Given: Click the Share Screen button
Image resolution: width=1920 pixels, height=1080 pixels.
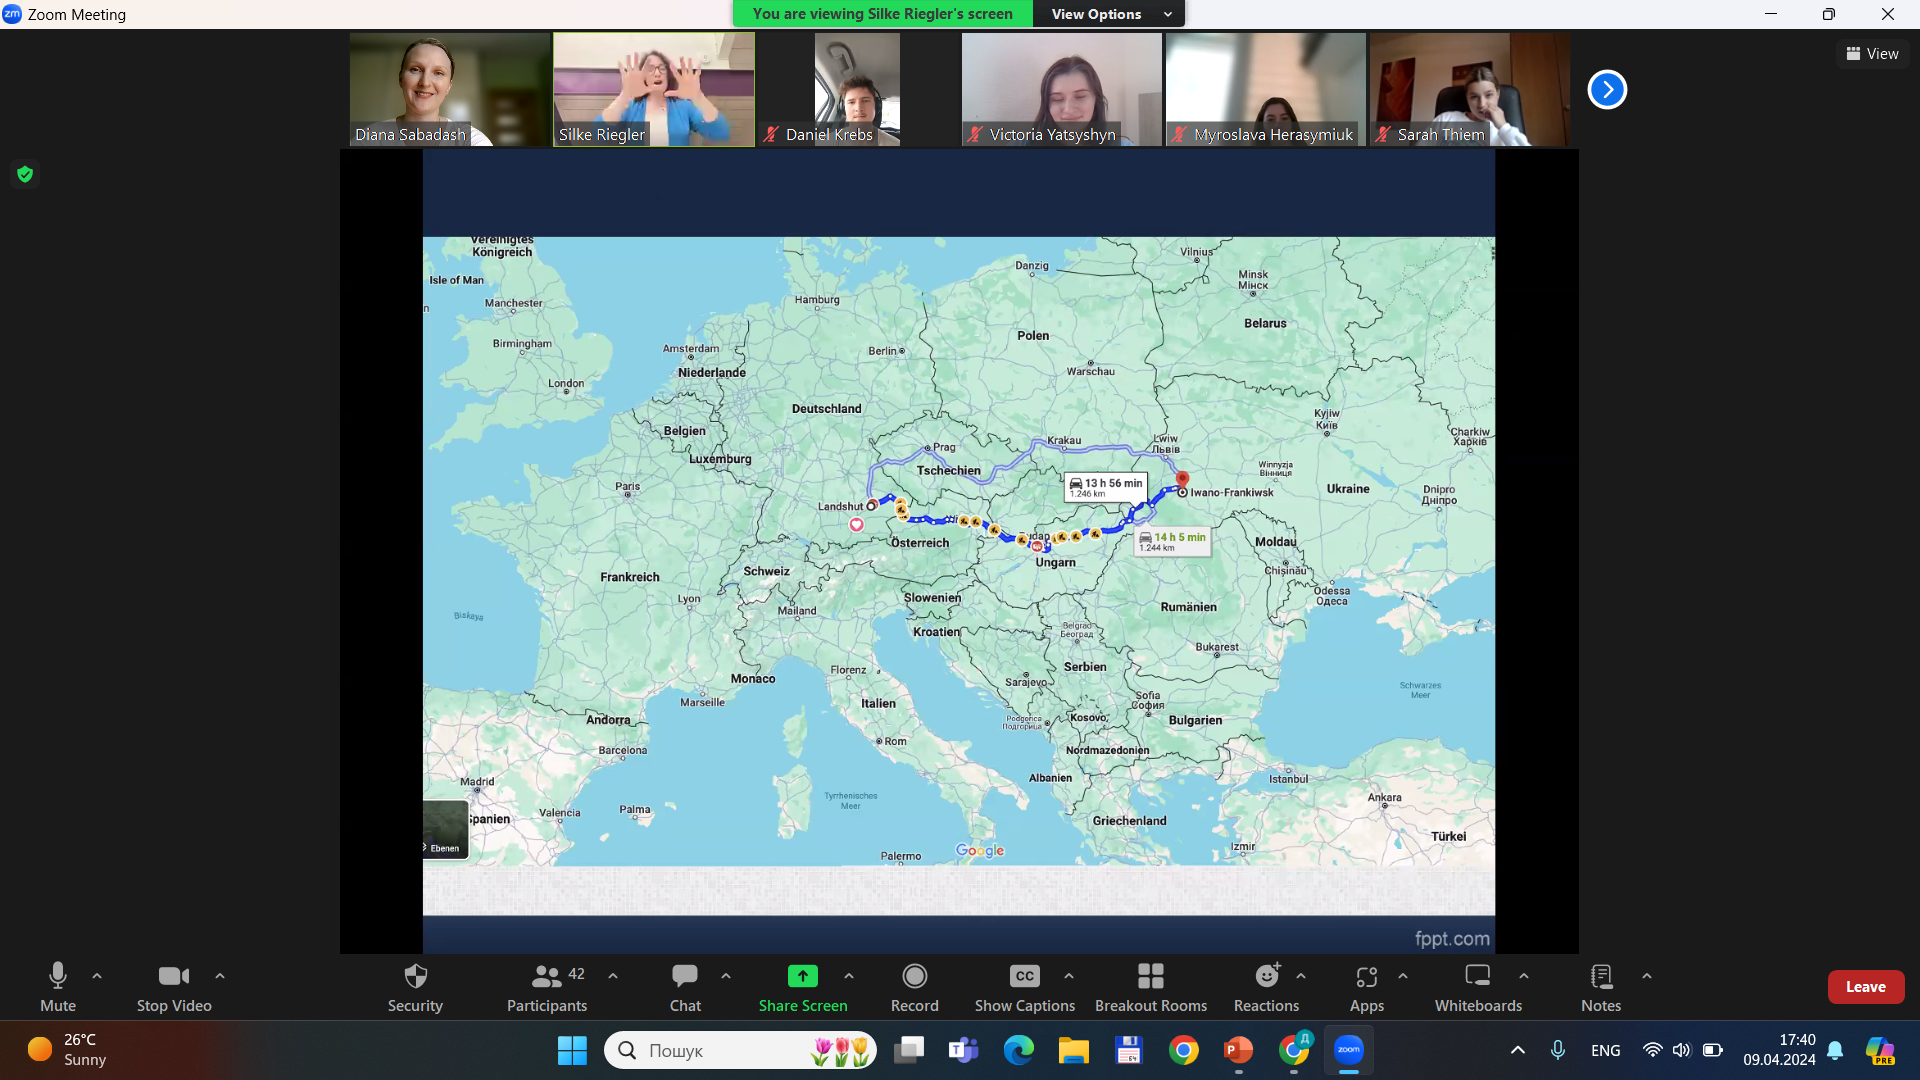Looking at the screenshot, I should pos(802,986).
